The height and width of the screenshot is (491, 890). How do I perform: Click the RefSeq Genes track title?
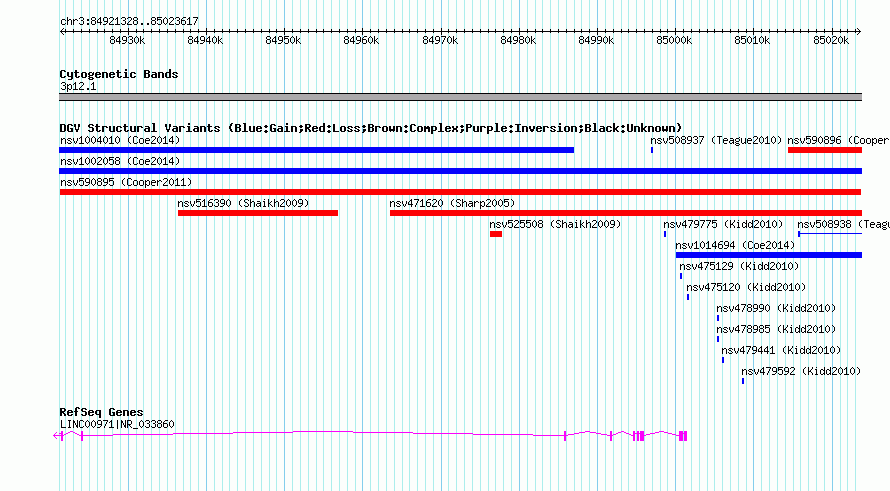pos(101,412)
